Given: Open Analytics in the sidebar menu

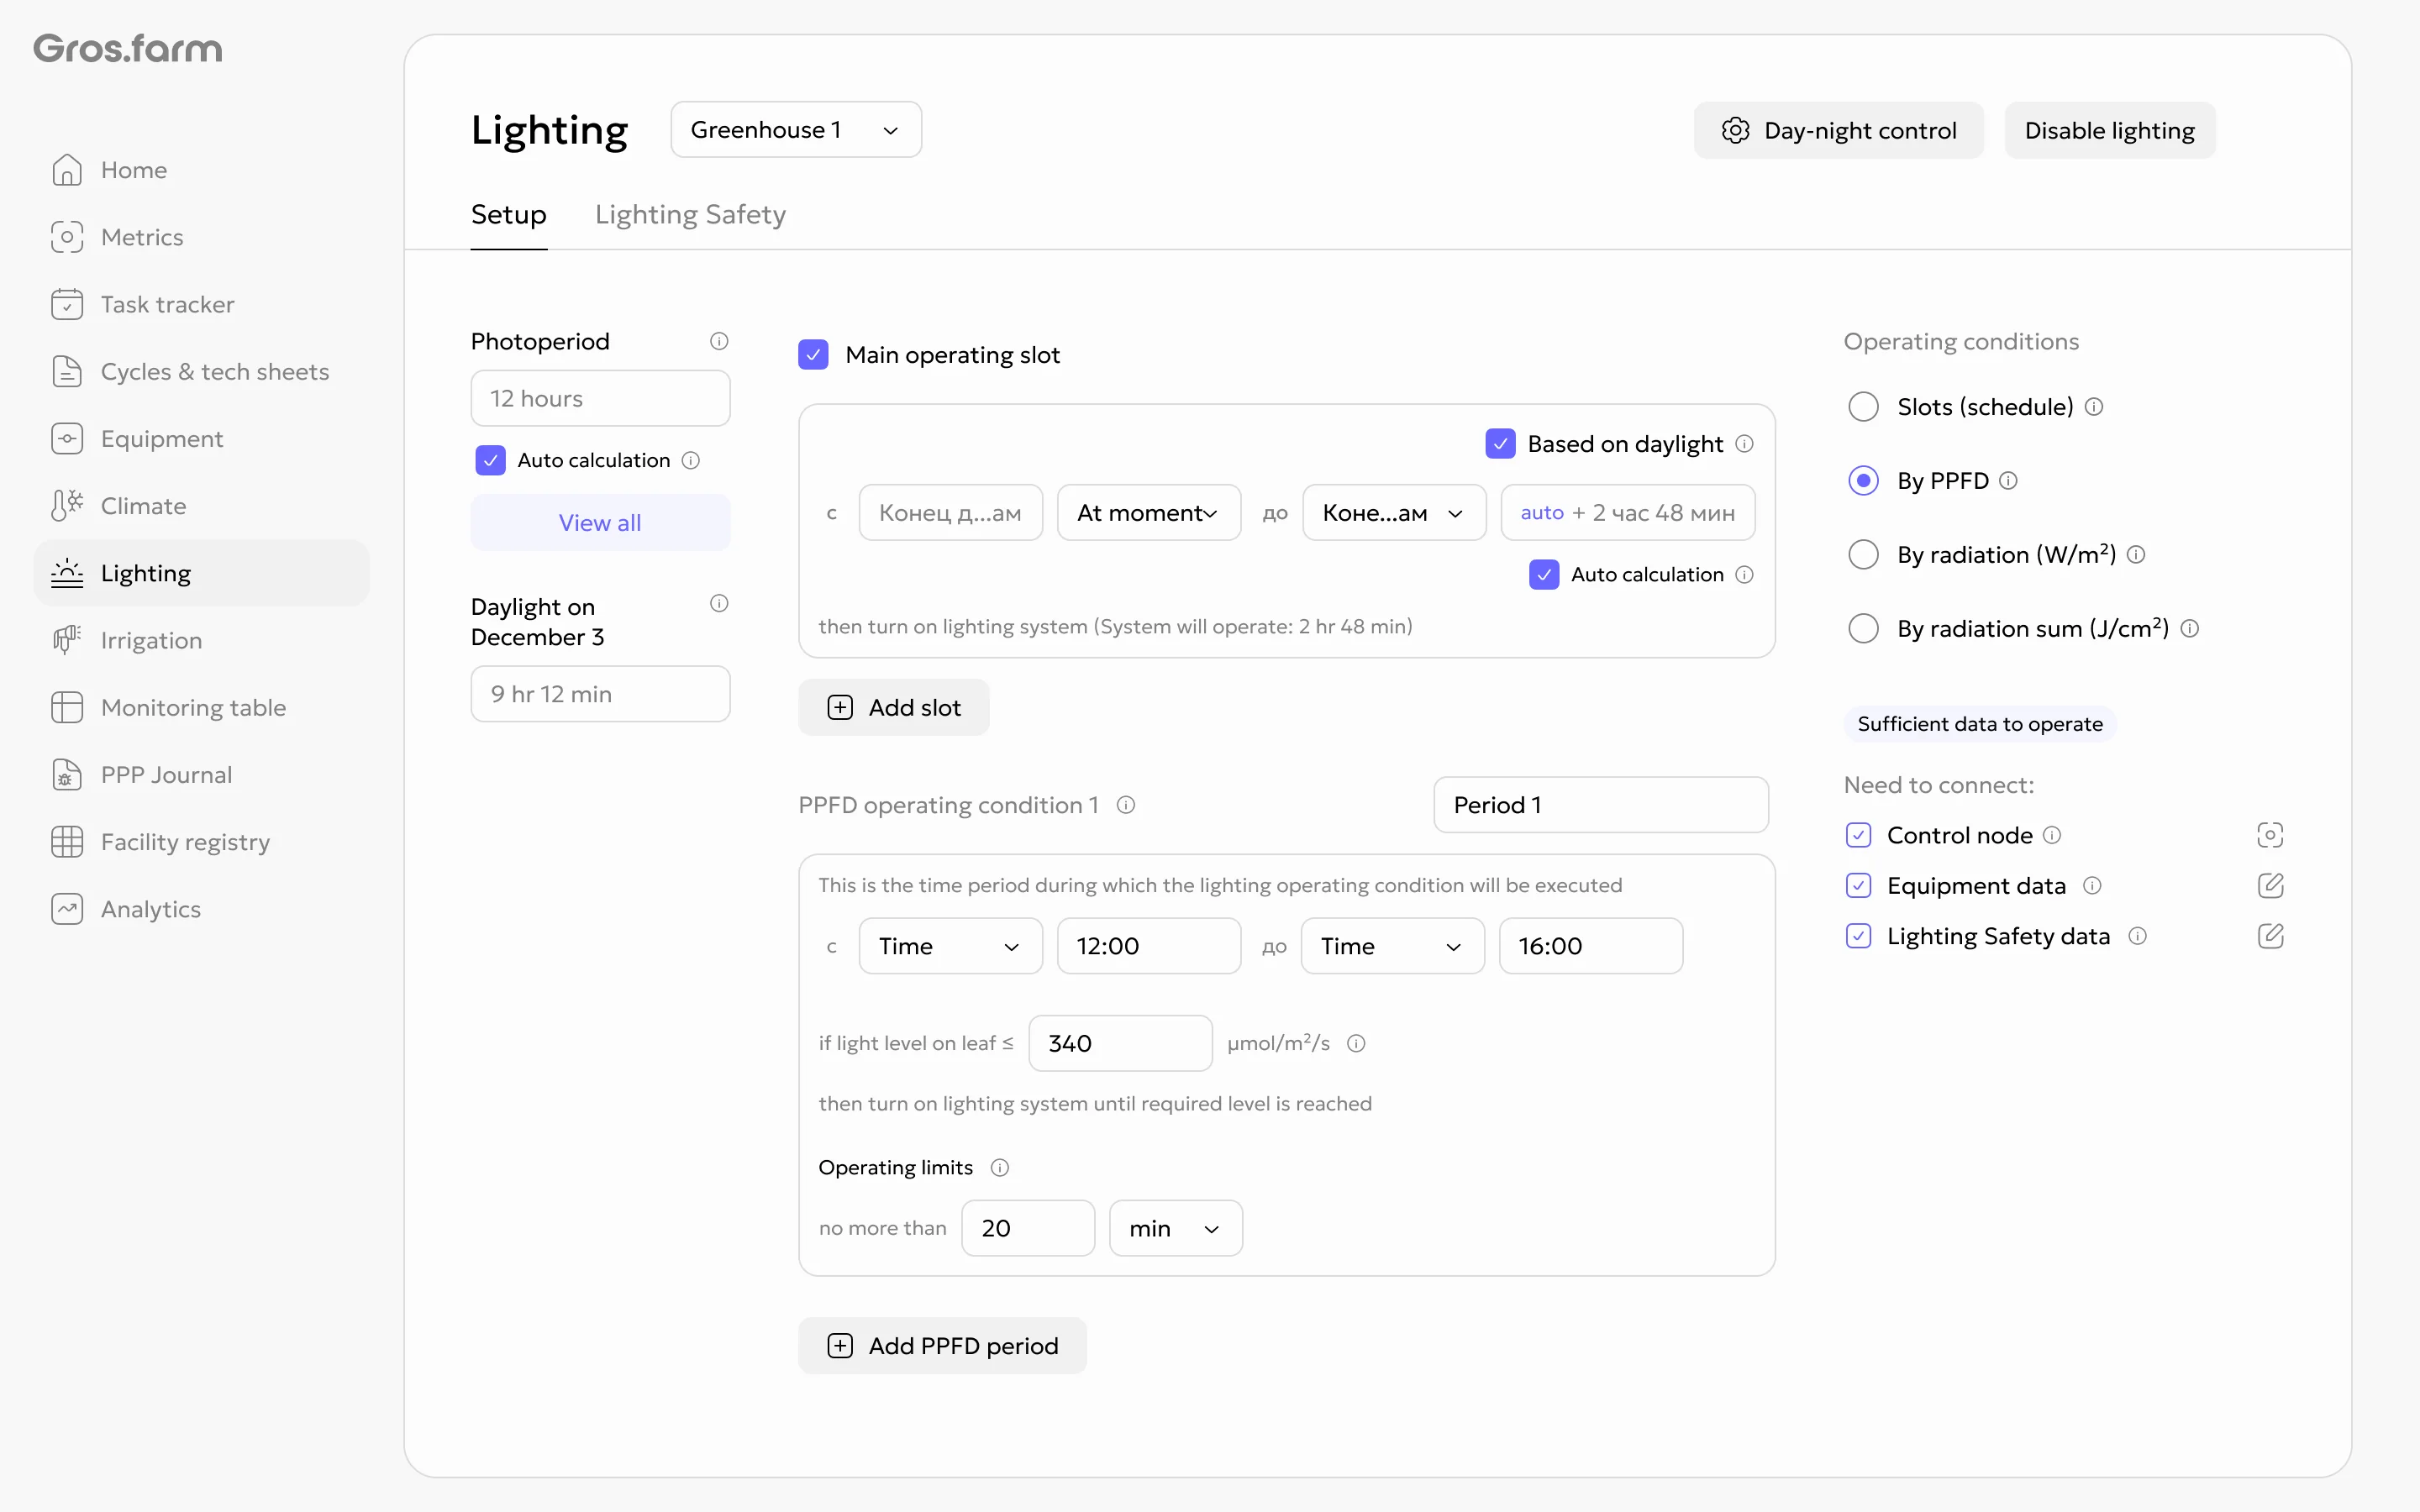Looking at the screenshot, I should click(x=202, y=908).
